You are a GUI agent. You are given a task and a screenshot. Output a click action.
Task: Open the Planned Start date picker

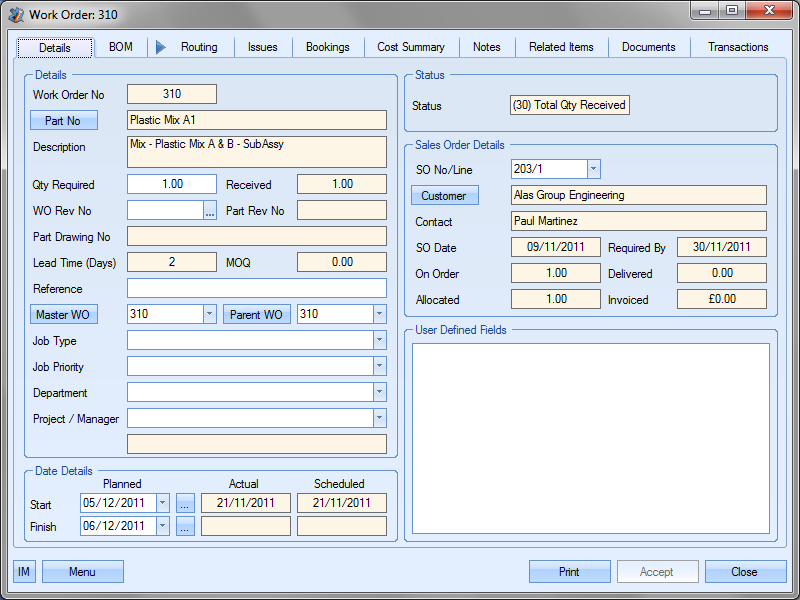pos(163,504)
